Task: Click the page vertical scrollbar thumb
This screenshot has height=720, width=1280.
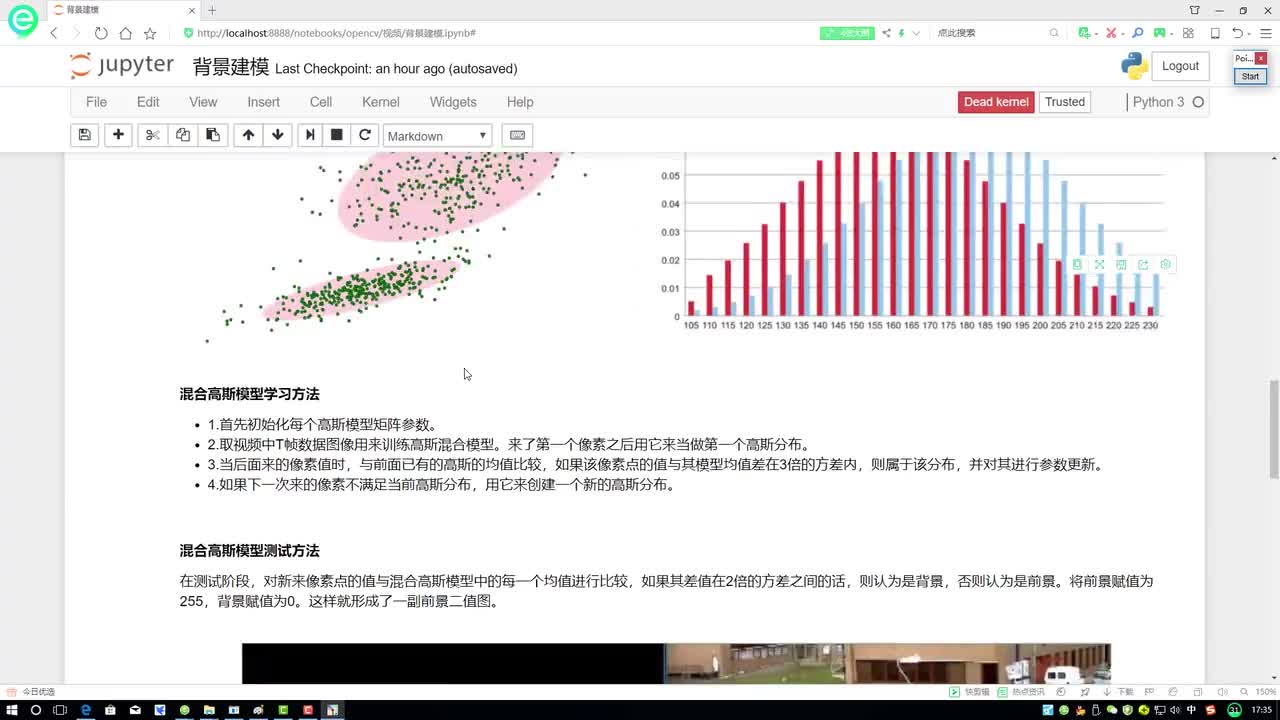Action: 1274,429
